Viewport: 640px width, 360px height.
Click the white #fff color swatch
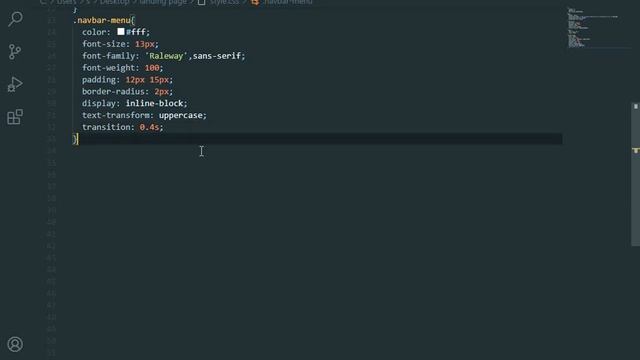121,31
